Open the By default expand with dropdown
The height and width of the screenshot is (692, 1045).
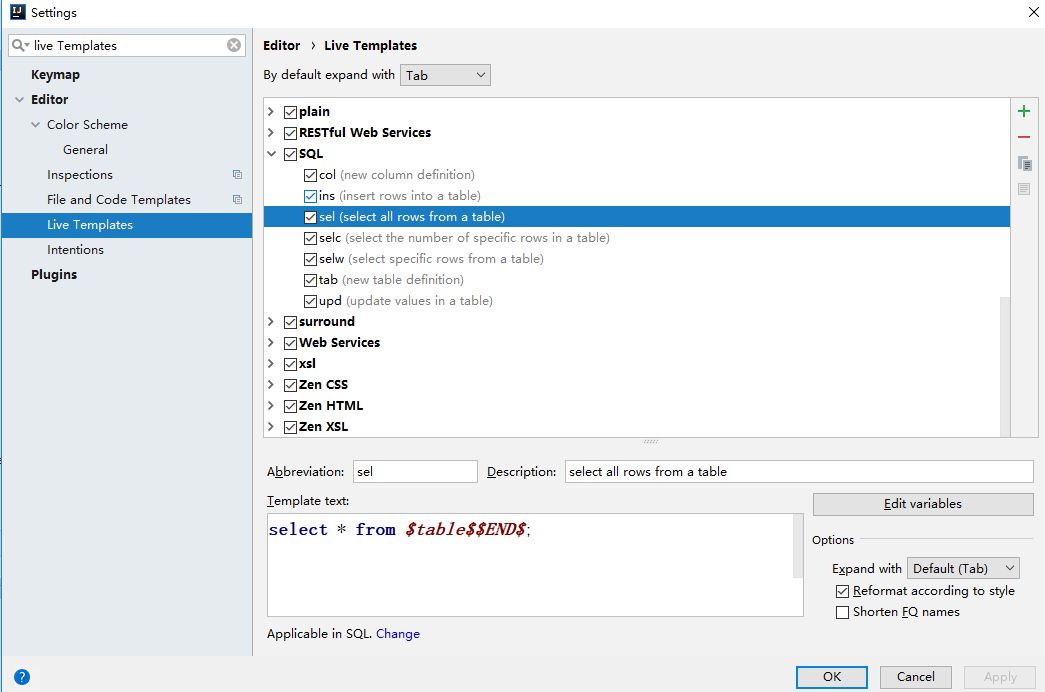[445, 75]
